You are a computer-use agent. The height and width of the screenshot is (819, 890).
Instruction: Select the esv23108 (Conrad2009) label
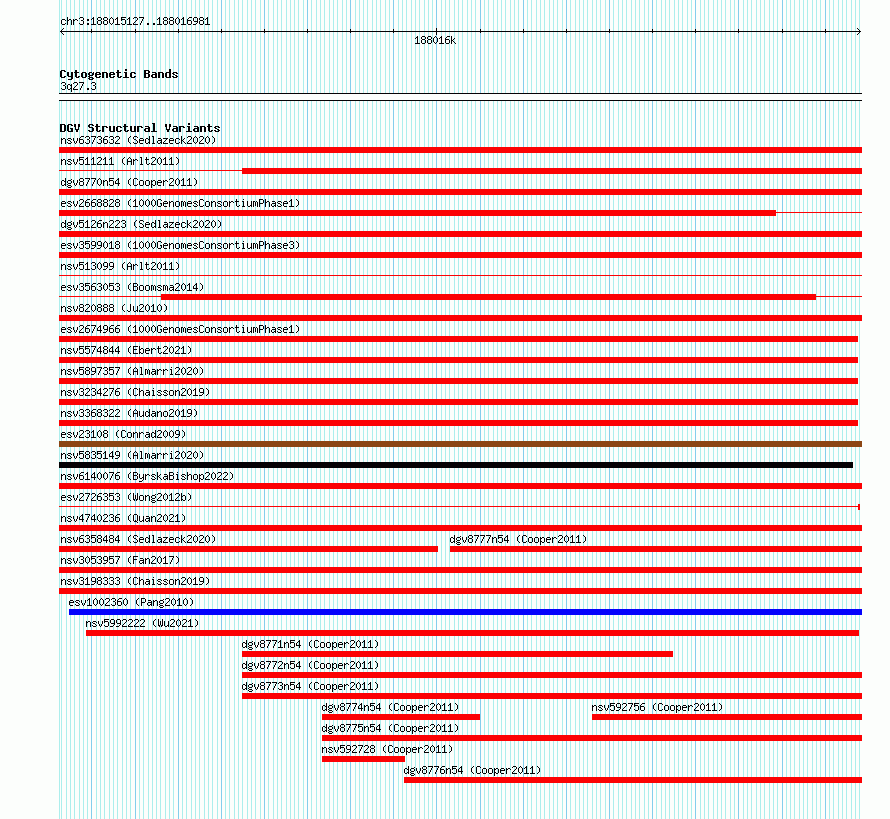click(123, 434)
